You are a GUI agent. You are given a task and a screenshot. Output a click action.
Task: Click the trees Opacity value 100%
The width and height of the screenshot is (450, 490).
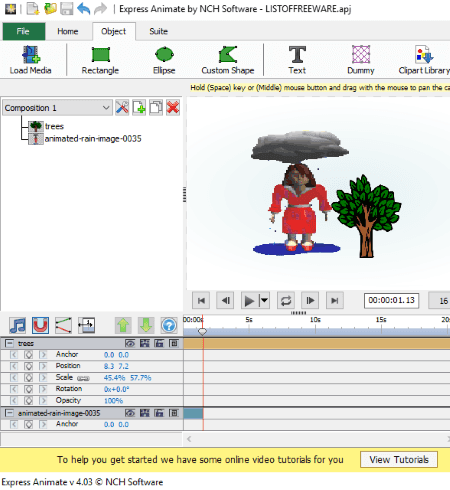pyautogui.click(x=113, y=401)
